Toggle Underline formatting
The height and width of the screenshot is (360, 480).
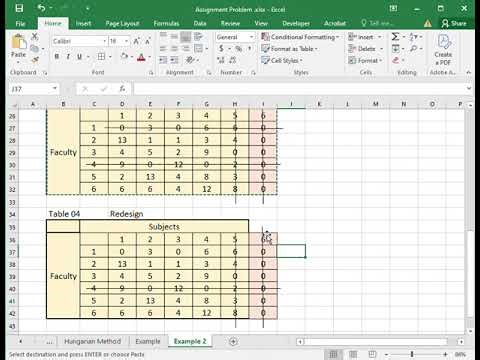[x=79, y=57]
